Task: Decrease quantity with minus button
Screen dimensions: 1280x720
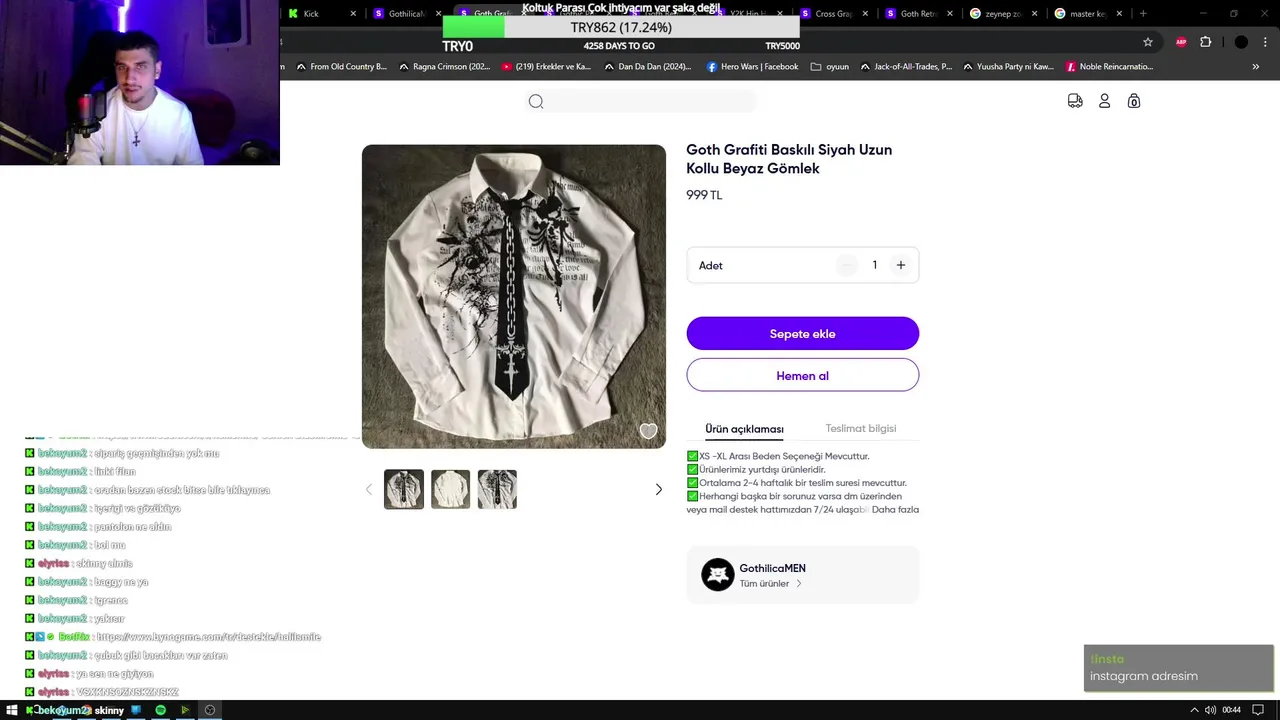Action: (847, 265)
